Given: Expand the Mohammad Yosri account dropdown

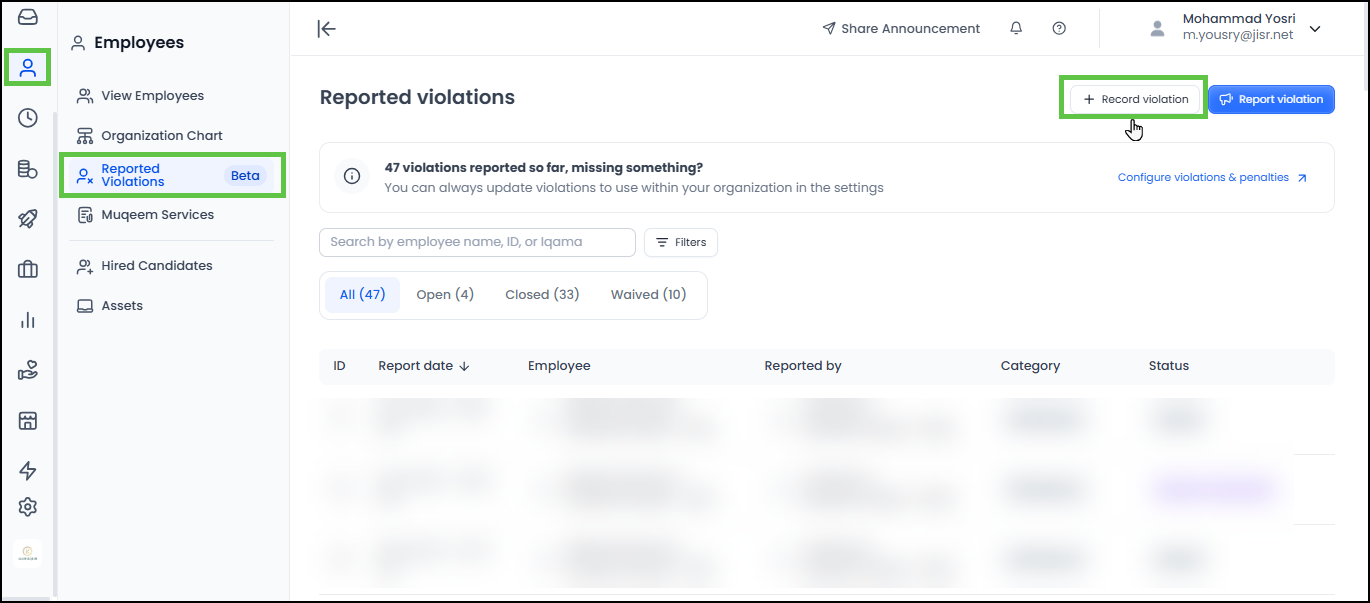Looking at the screenshot, I should click(x=1315, y=29).
